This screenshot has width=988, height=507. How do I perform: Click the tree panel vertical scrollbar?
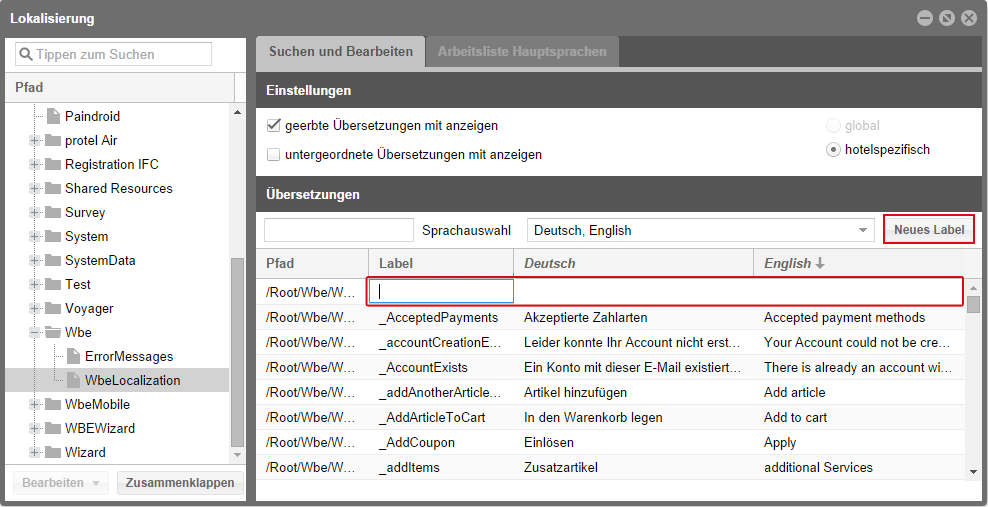(x=237, y=350)
